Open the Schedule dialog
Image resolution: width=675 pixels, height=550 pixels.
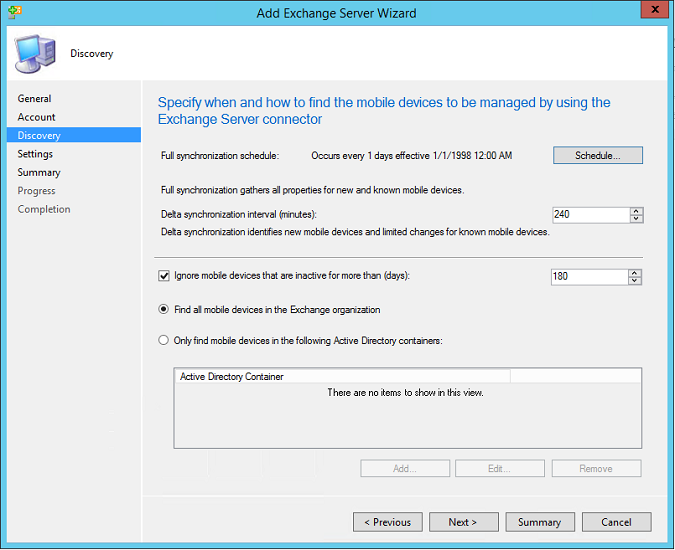pyautogui.click(x=598, y=155)
